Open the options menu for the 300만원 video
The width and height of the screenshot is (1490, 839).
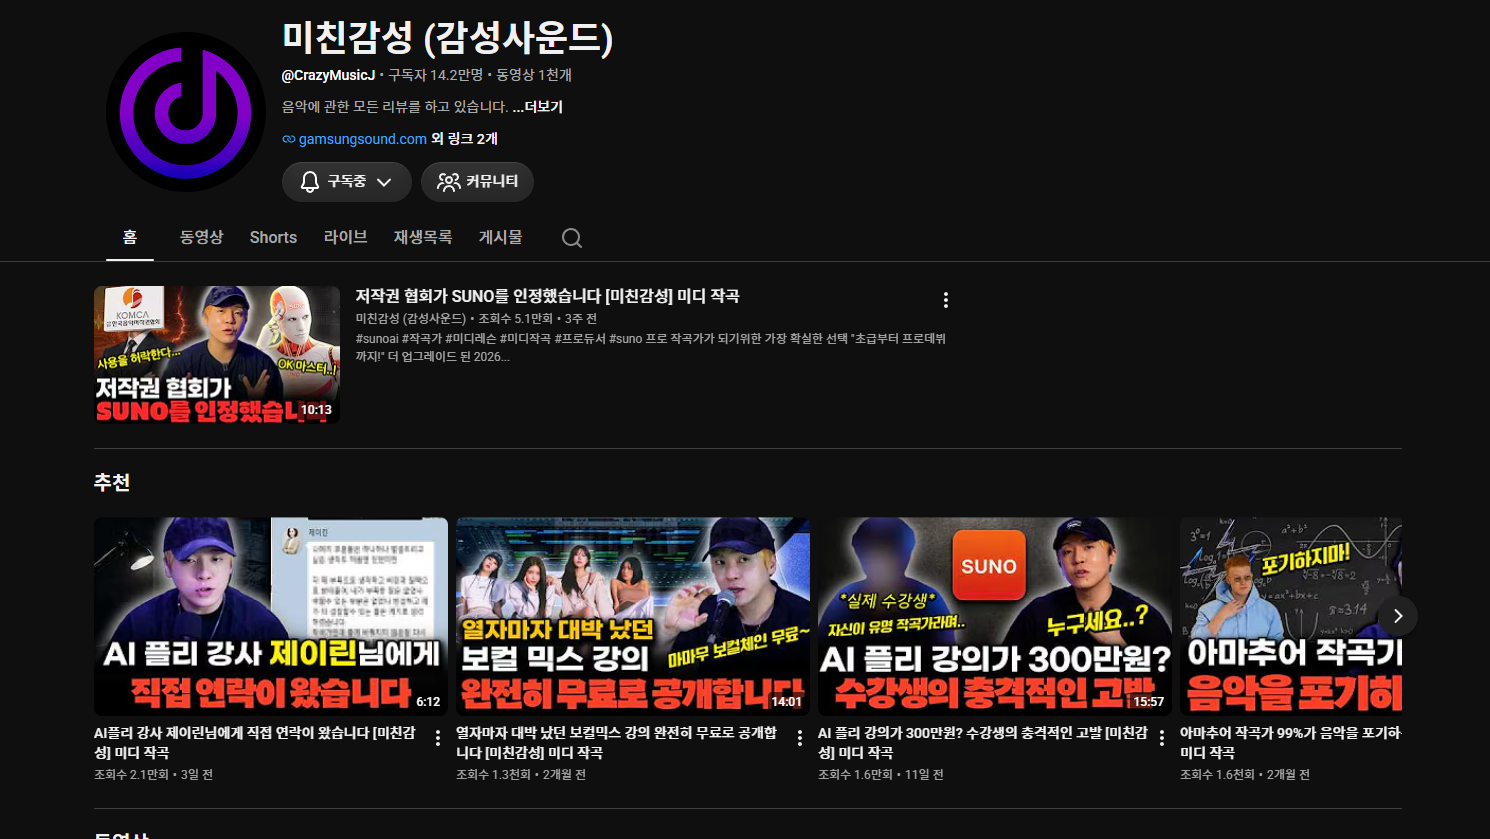pyautogui.click(x=1162, y=738)
